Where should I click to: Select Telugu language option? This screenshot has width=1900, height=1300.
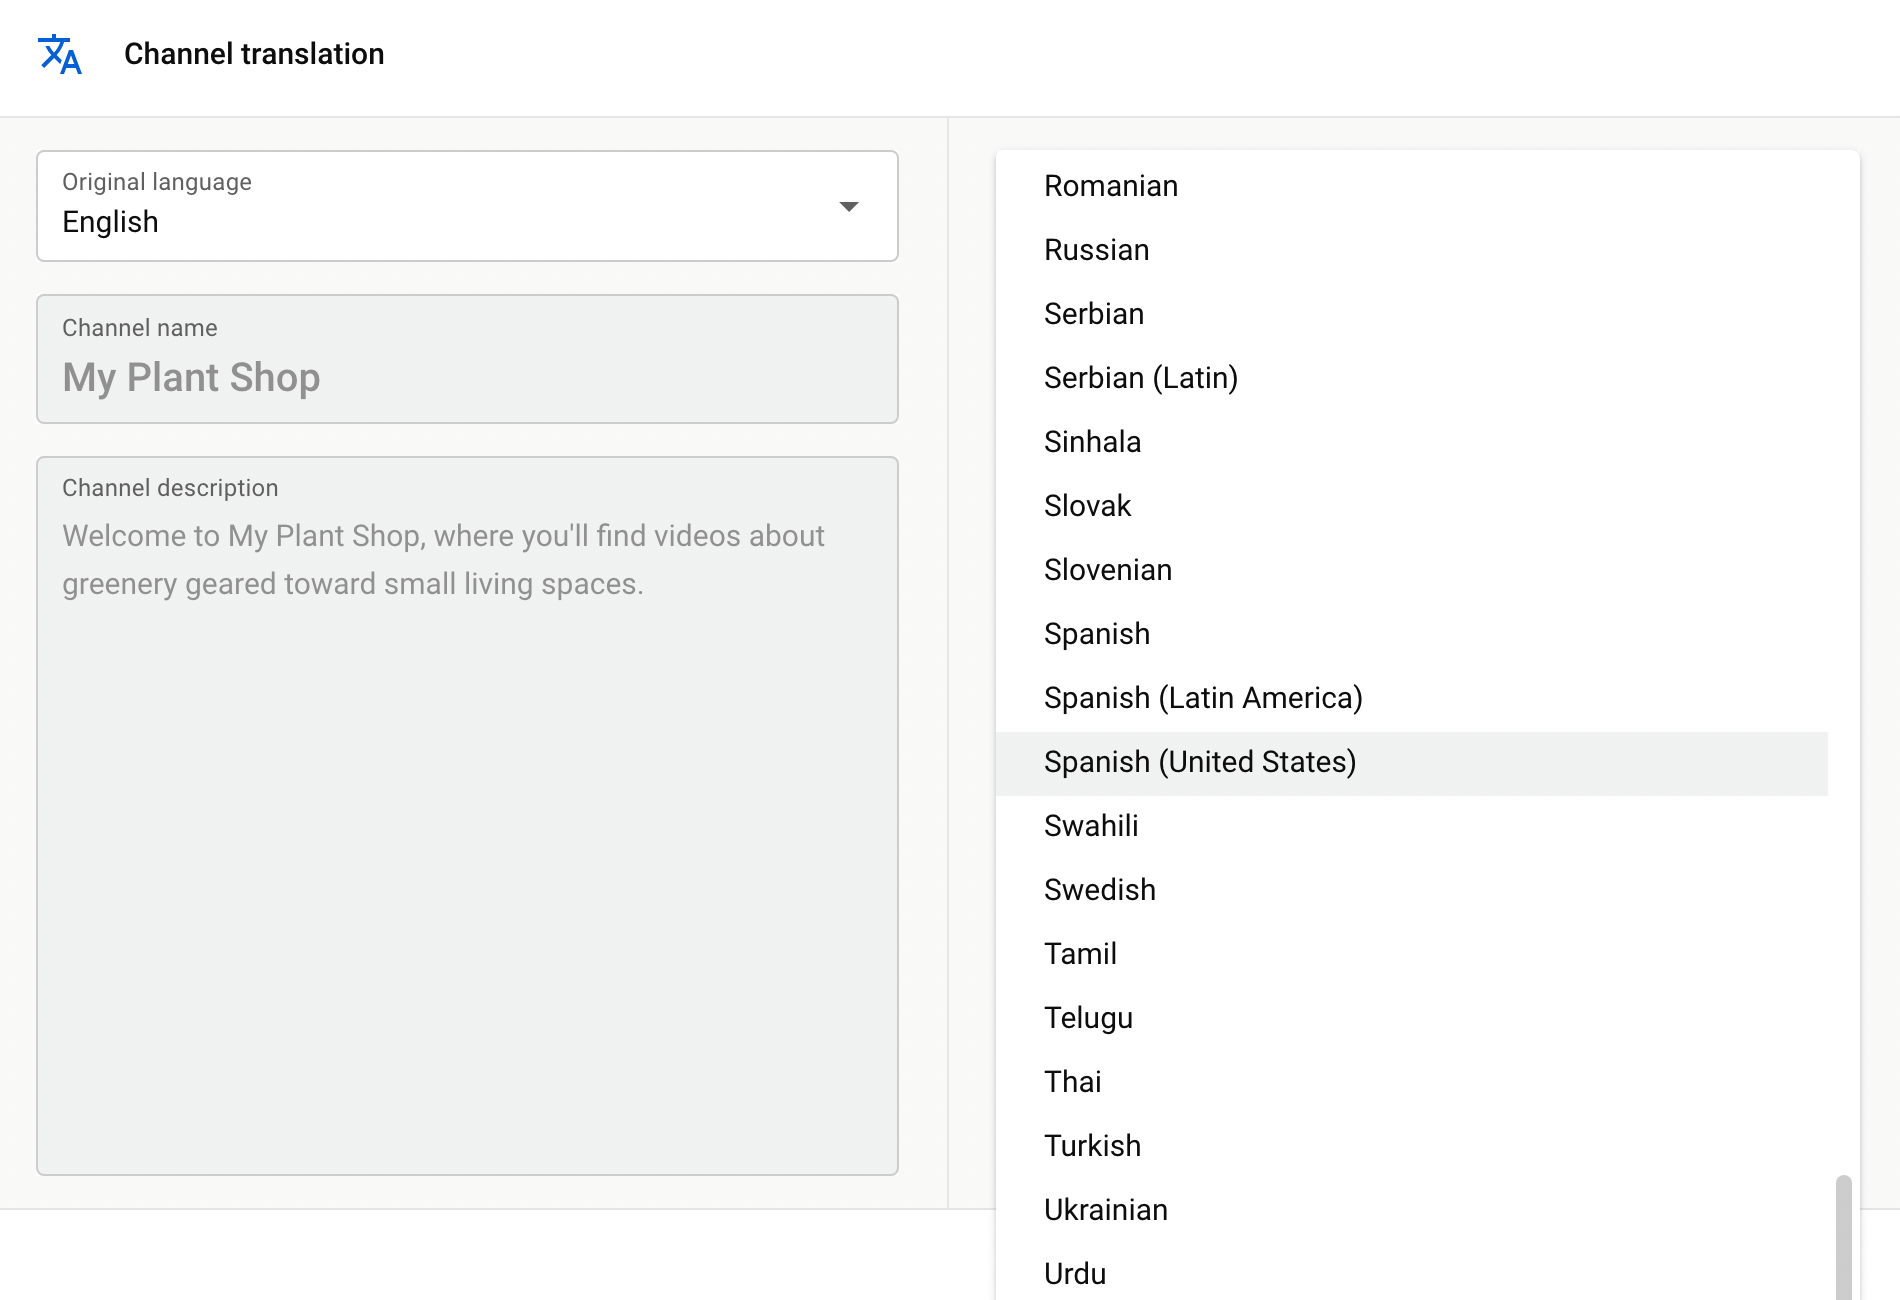(1411, 1018)
